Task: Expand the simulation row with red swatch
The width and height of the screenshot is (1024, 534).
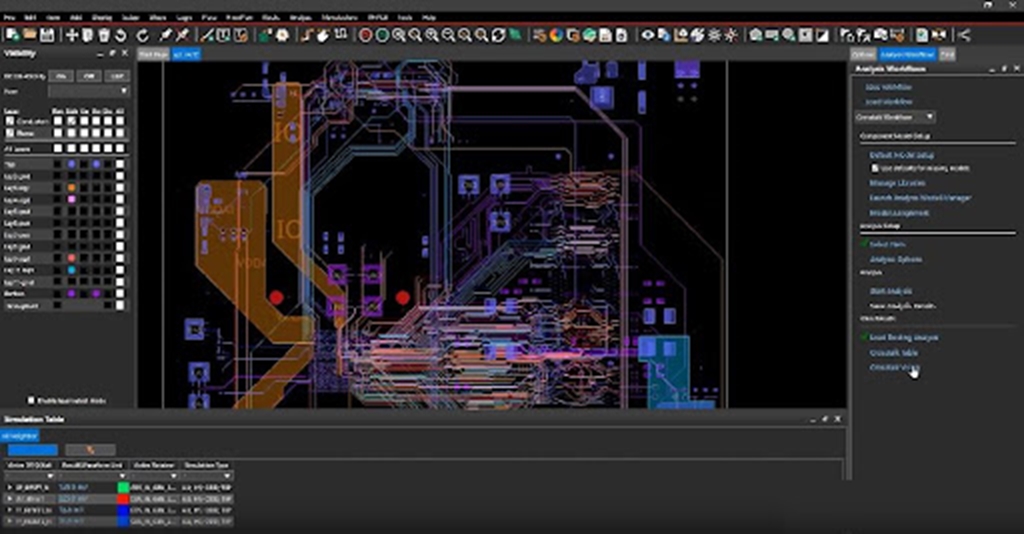Action: 9,499
